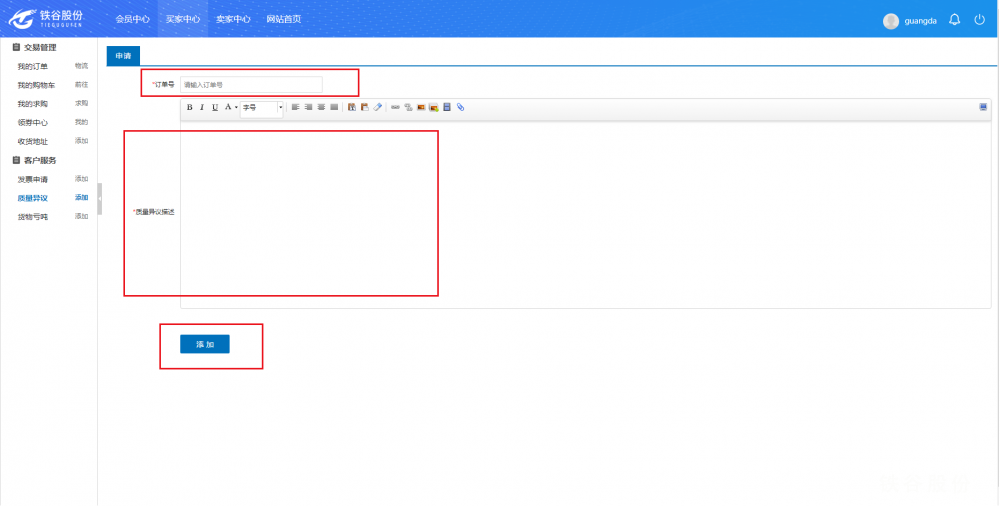
Task: Click the blue 添加 submit button
Action: (205, 344)
